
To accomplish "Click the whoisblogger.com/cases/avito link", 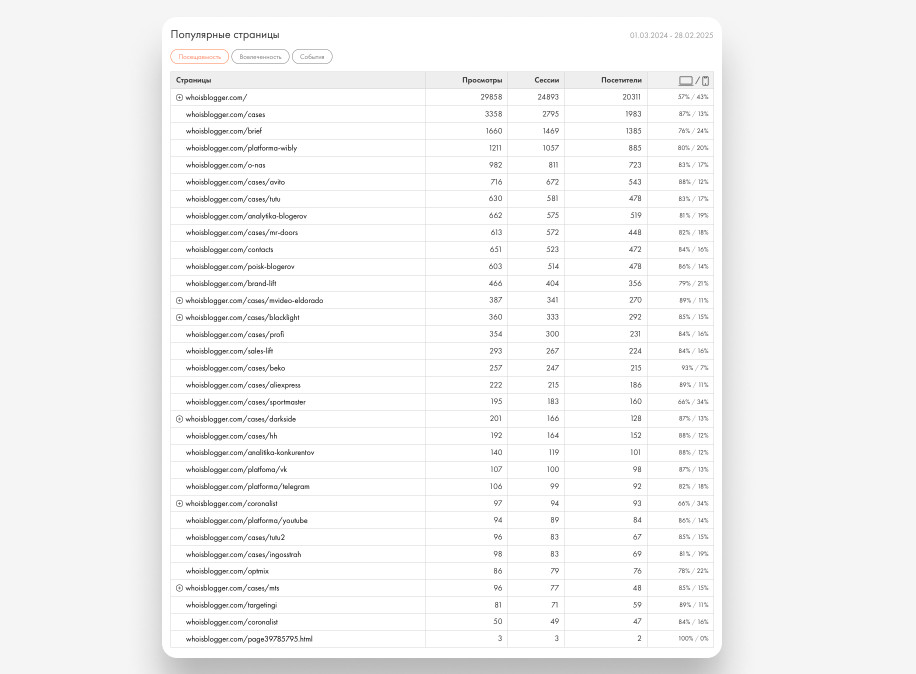I will tap(222, 182).
